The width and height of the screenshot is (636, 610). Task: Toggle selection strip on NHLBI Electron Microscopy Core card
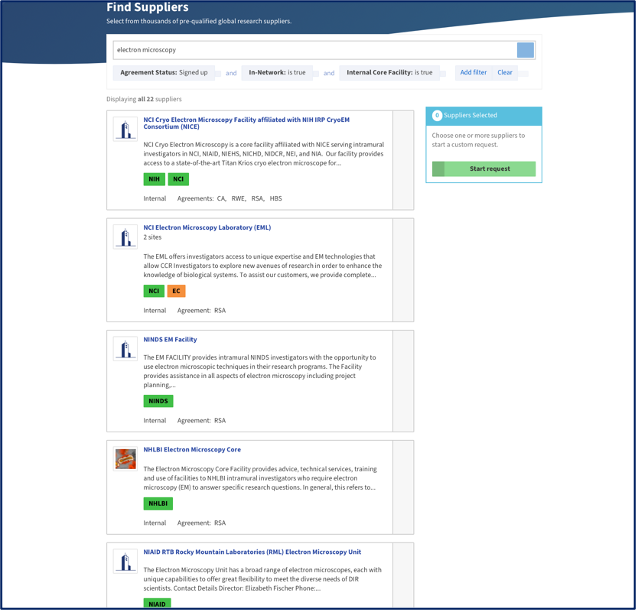pos(403,487)
